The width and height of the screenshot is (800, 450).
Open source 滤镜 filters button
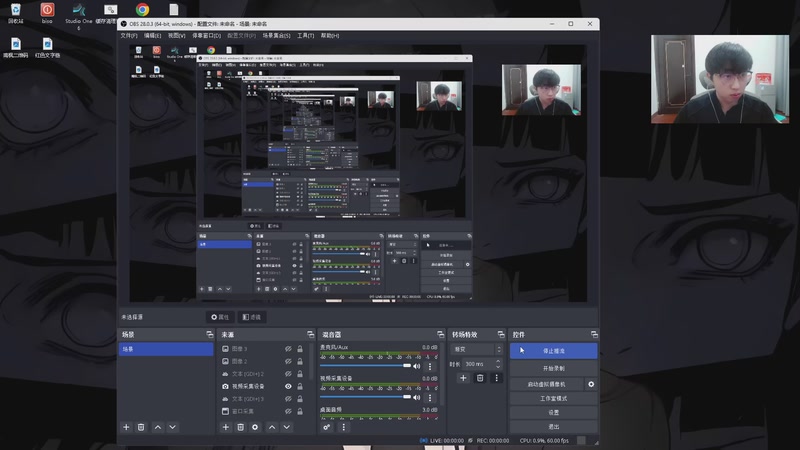click(252, 317)
